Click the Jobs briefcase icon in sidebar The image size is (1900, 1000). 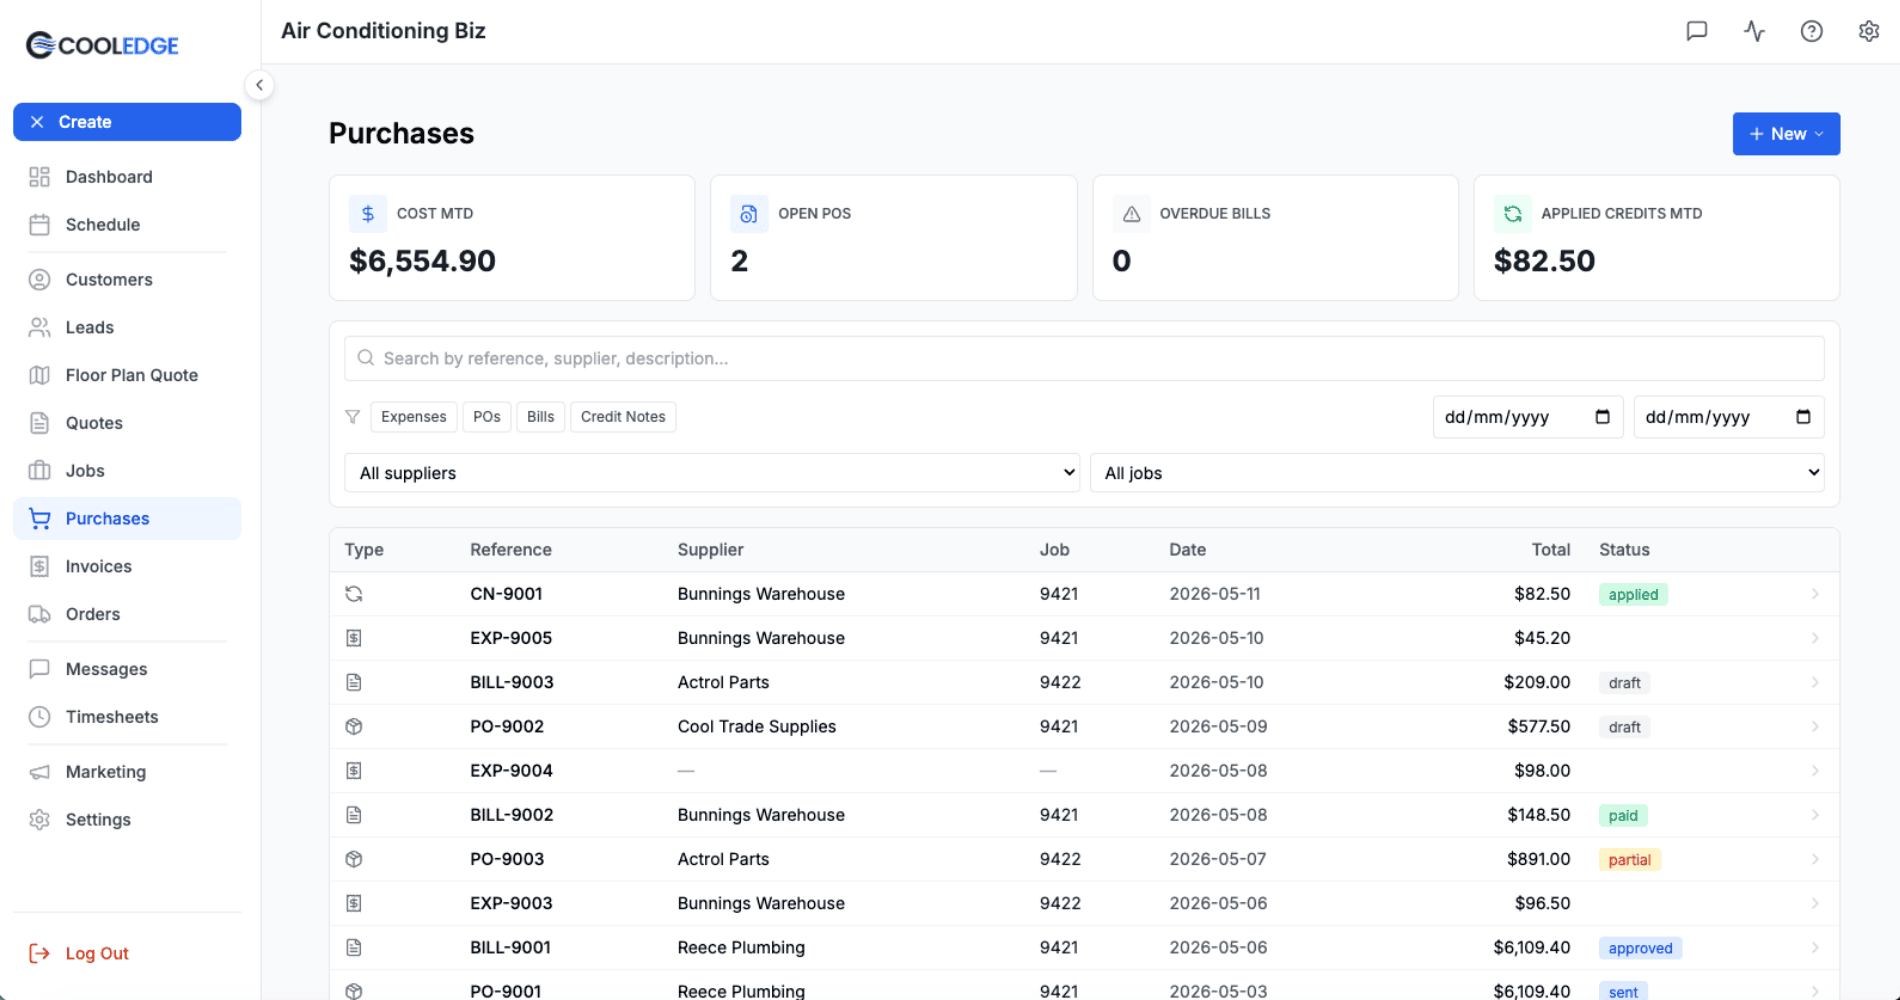[x=39, y=471]
